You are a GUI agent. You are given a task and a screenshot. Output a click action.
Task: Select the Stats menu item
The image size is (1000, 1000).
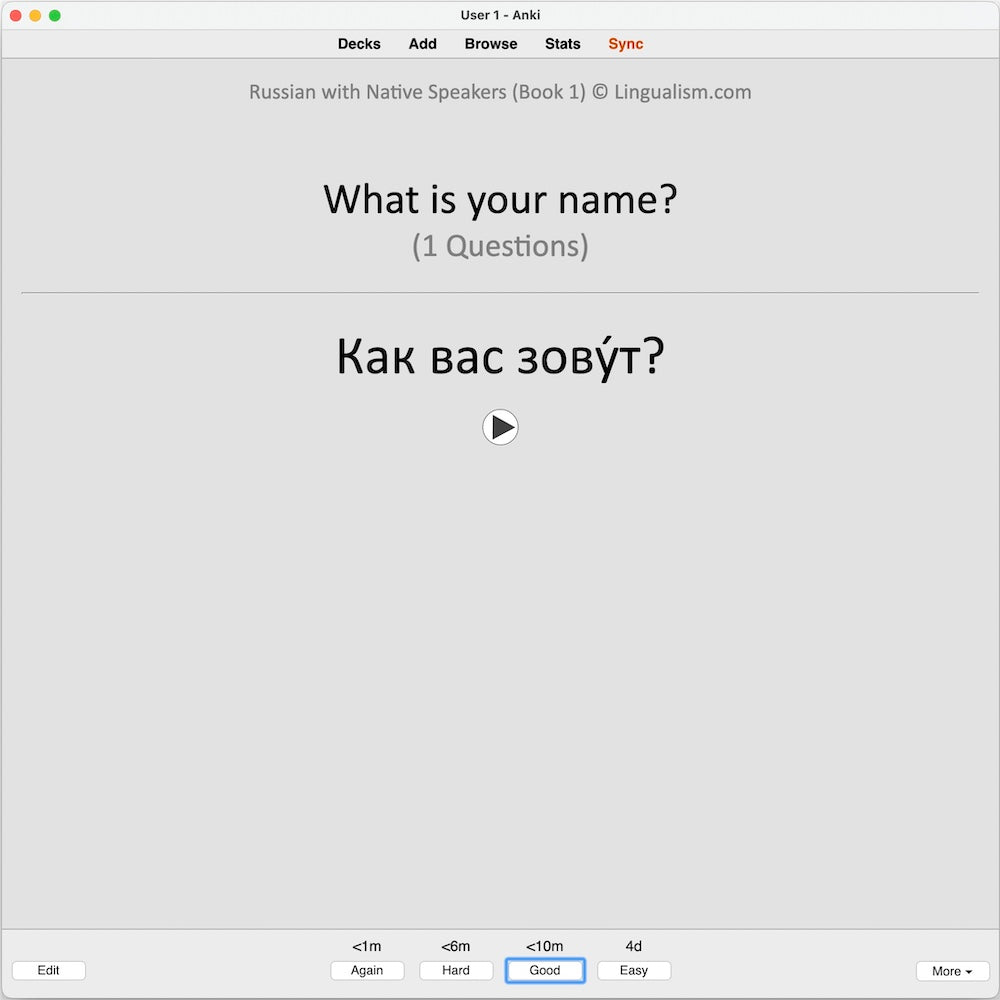(x=562, y=44)
